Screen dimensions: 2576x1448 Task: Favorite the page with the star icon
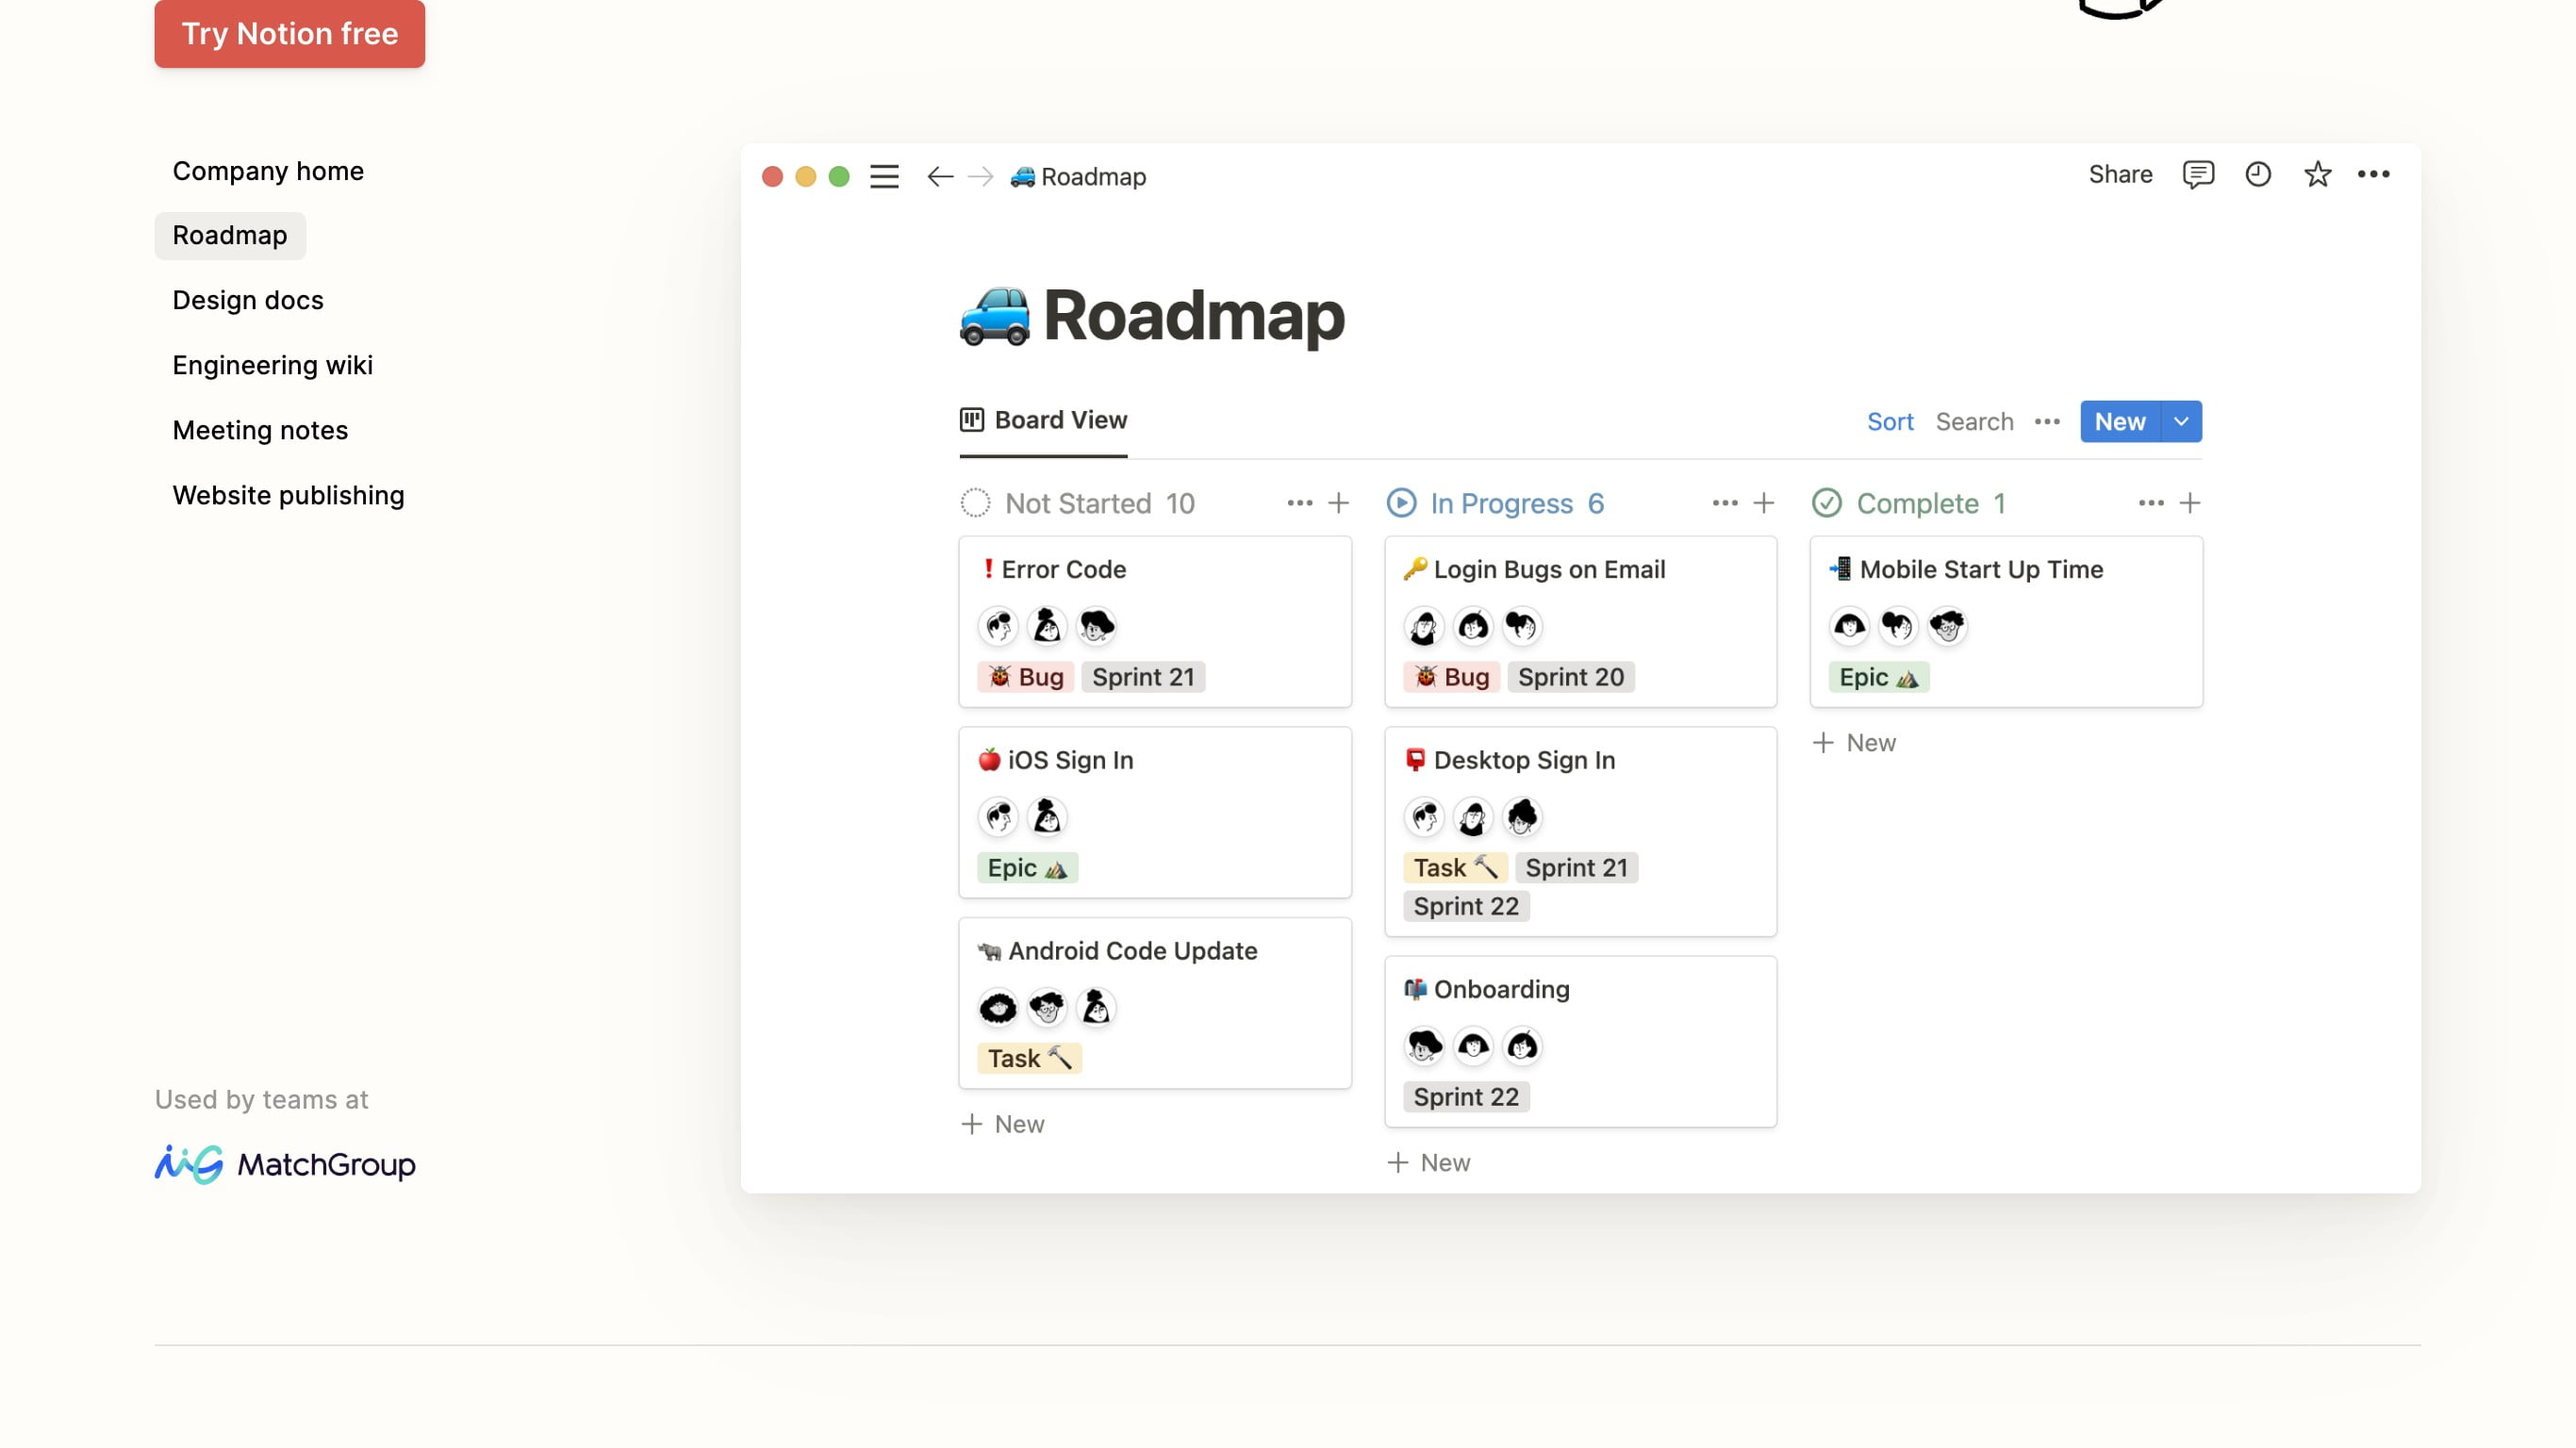tap(2317, 174)
